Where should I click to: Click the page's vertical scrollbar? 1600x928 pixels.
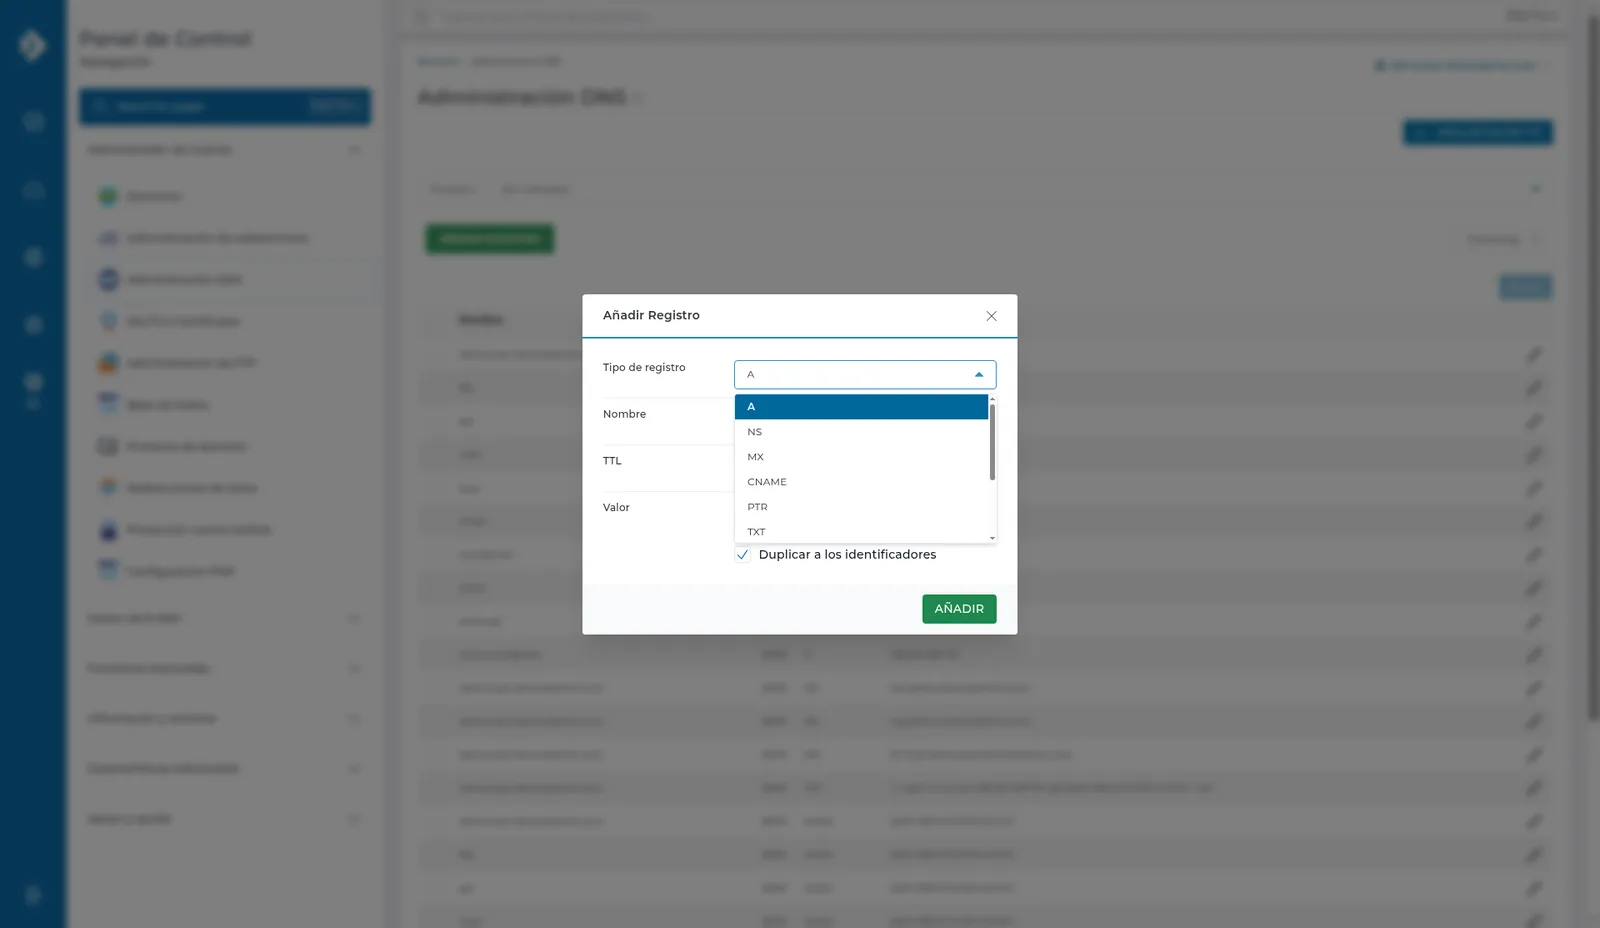point(1593,370)
